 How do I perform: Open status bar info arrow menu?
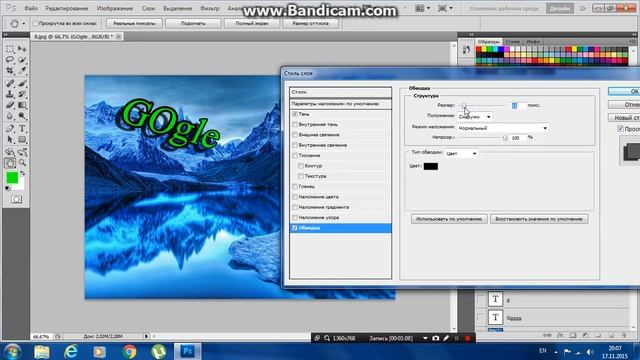click(146, 336)
